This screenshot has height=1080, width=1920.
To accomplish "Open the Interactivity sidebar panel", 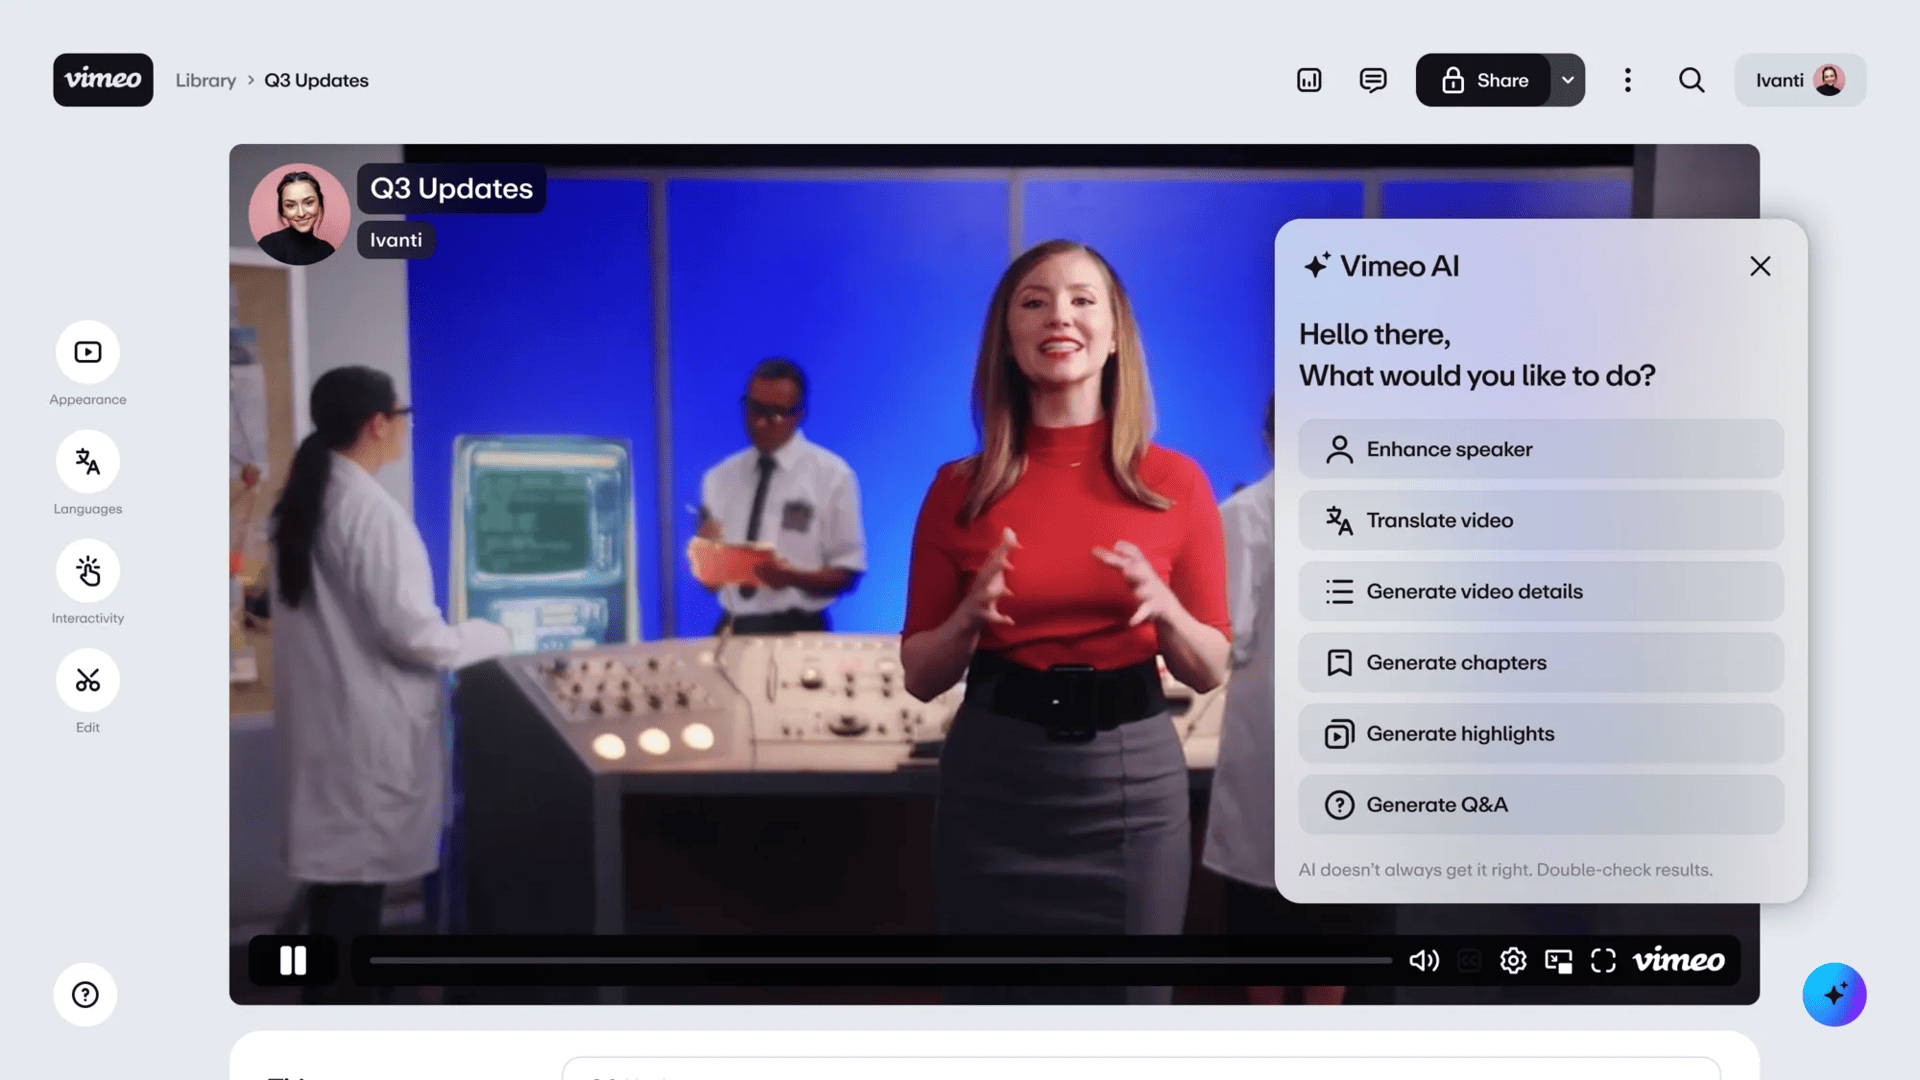I will point(88,571).
